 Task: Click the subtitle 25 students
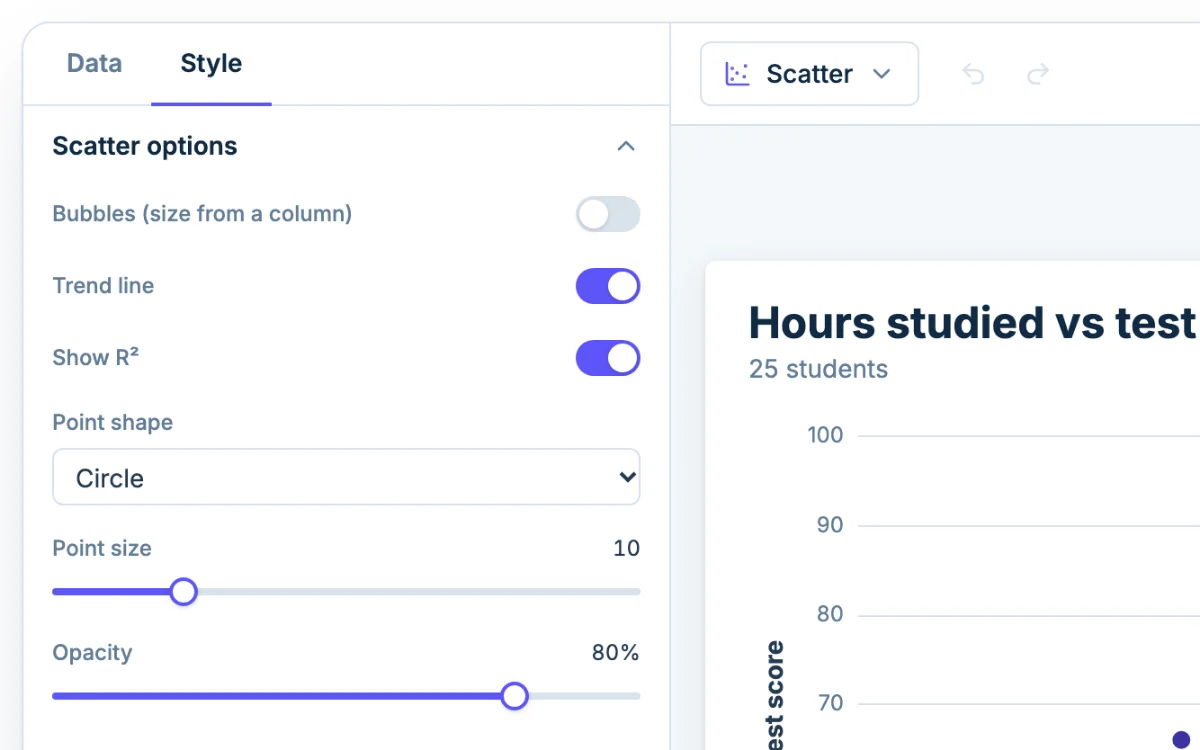tap(818, 369)
